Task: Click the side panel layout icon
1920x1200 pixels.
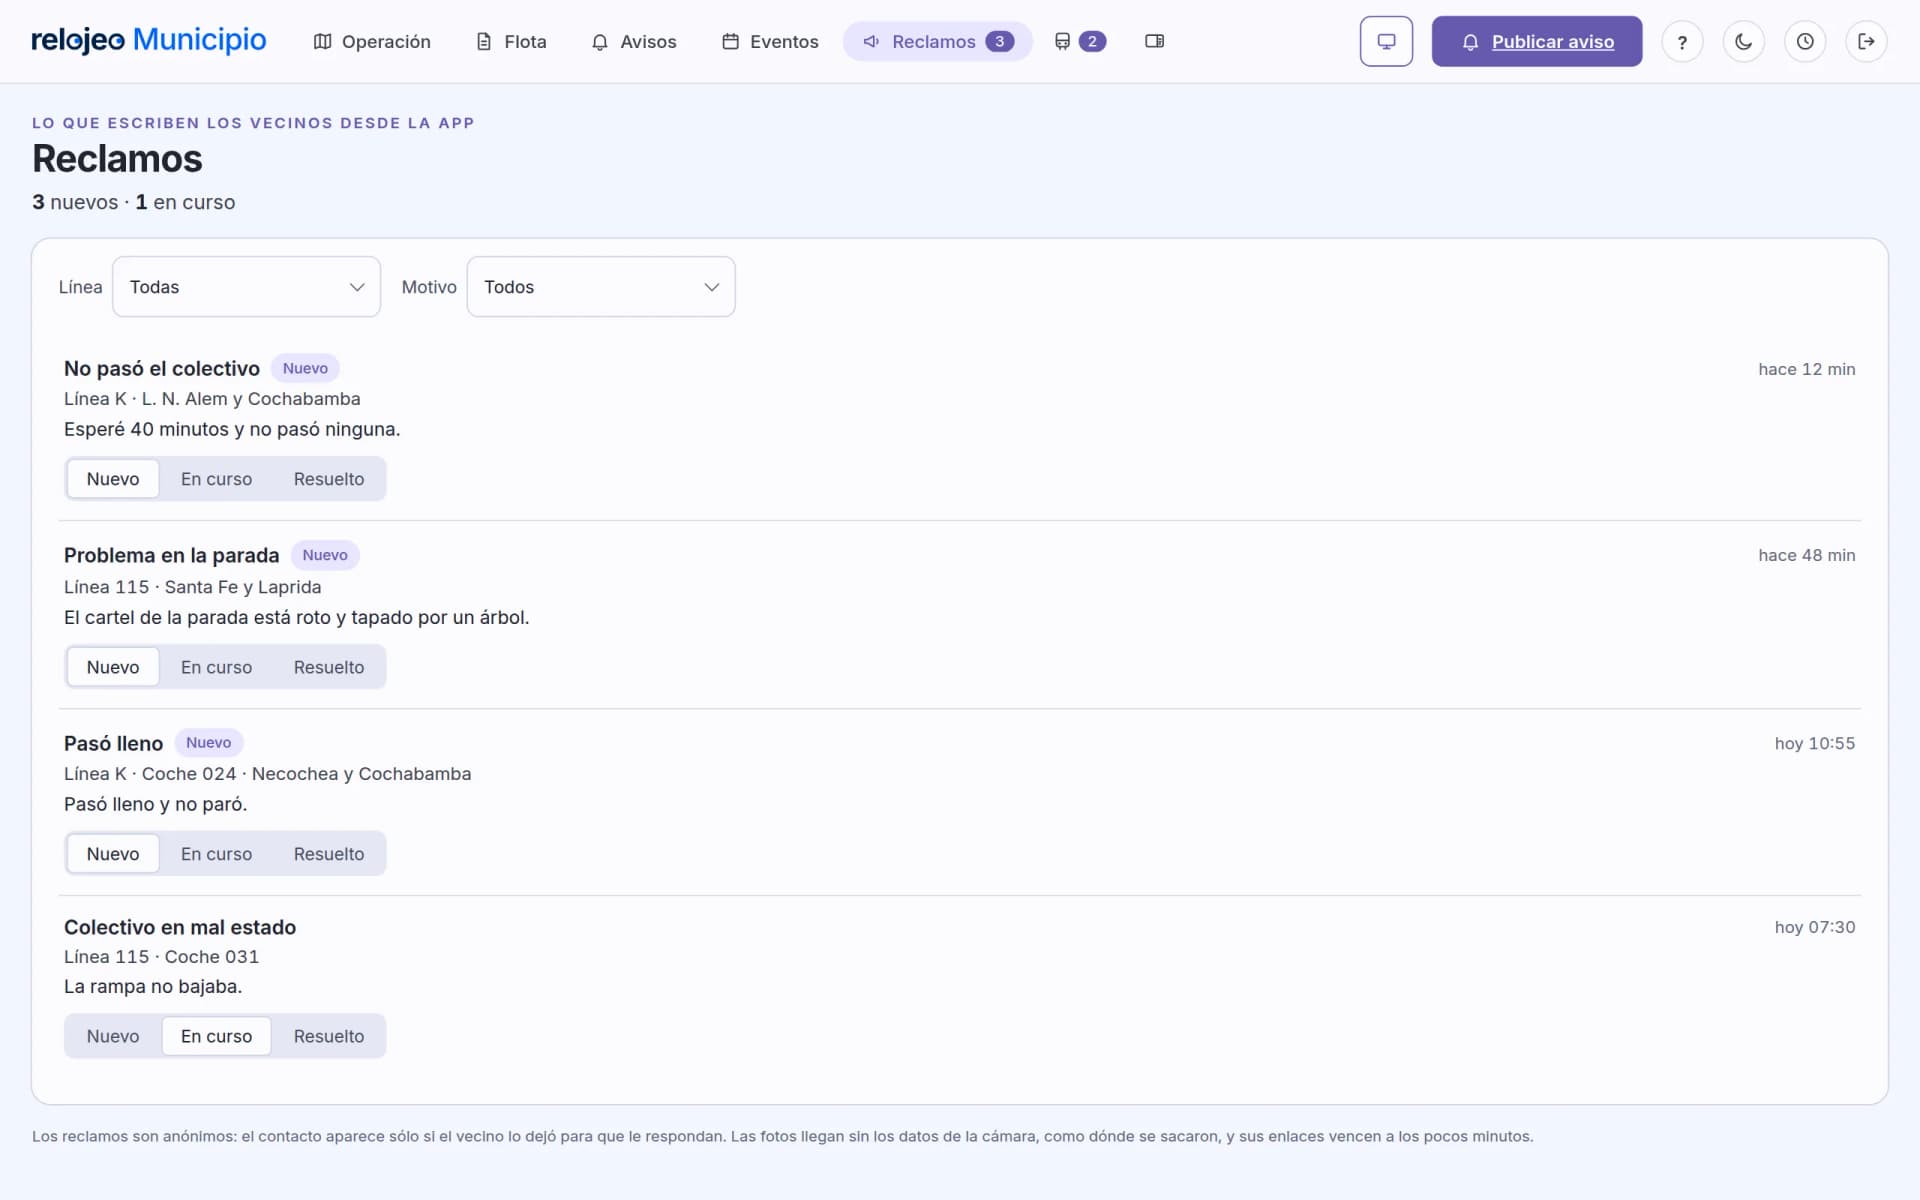Action: coord(1154,41)
